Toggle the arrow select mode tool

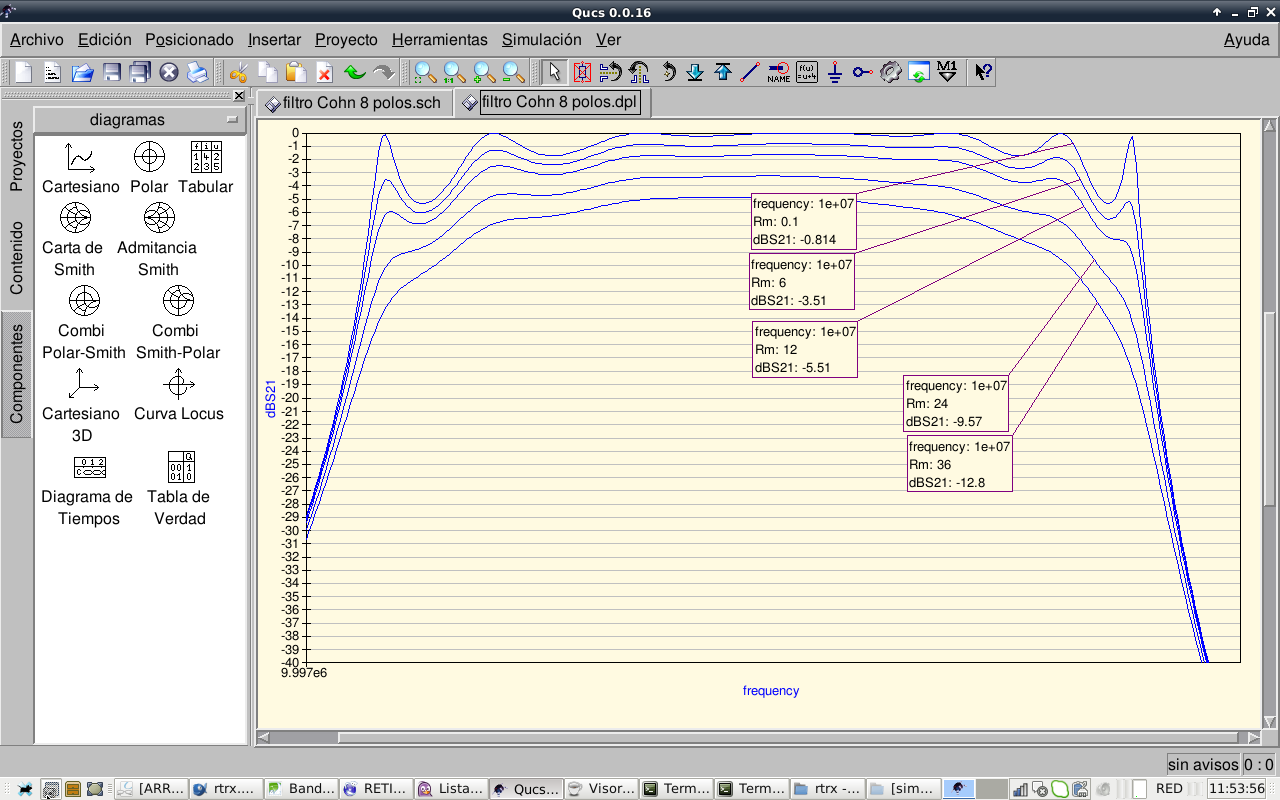(554, 72)
